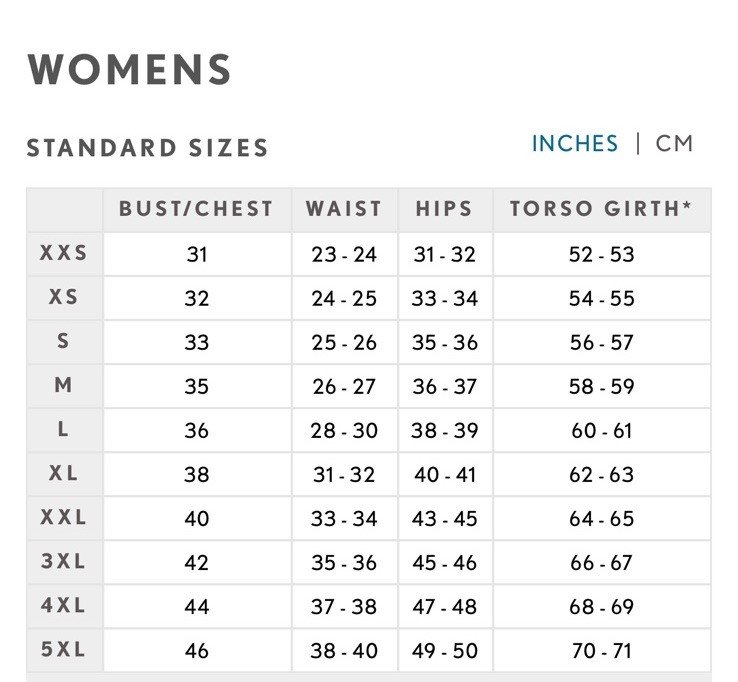Click the HIPS column header
Viewport: 738px width, 682px height.
pyautogui.click(x=444, y=209)
